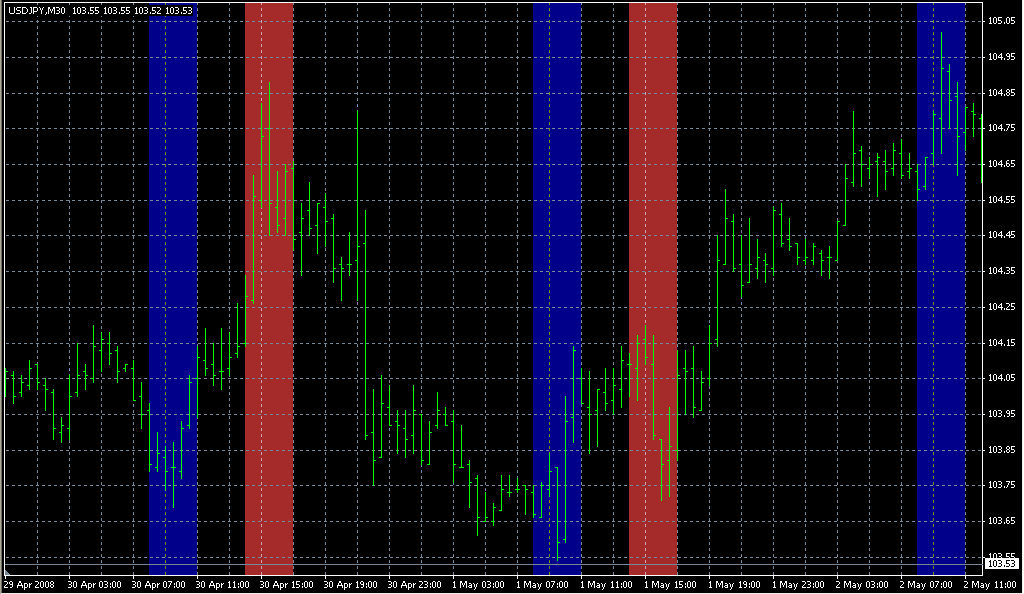Screen dimensions: 1024x594
Task: Click the 30 Apr 03:00 time label
Action: pos(93,584)
